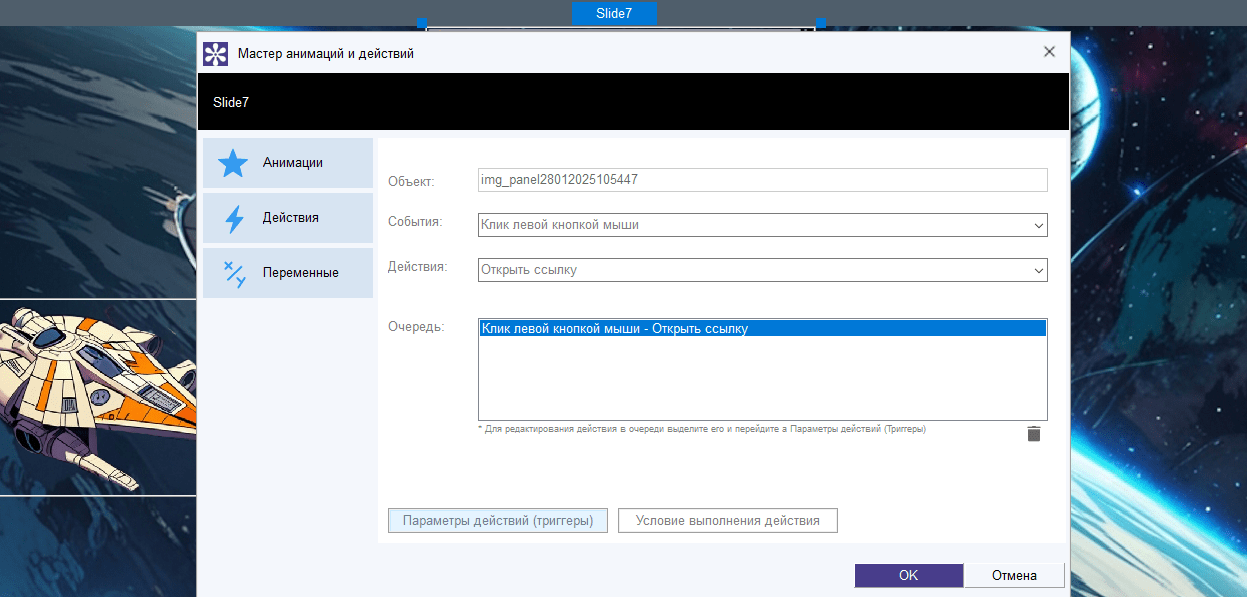Click the lightning bolt icon for Действия
This screenshot has width=1247, height=597.
click(234, 218)
